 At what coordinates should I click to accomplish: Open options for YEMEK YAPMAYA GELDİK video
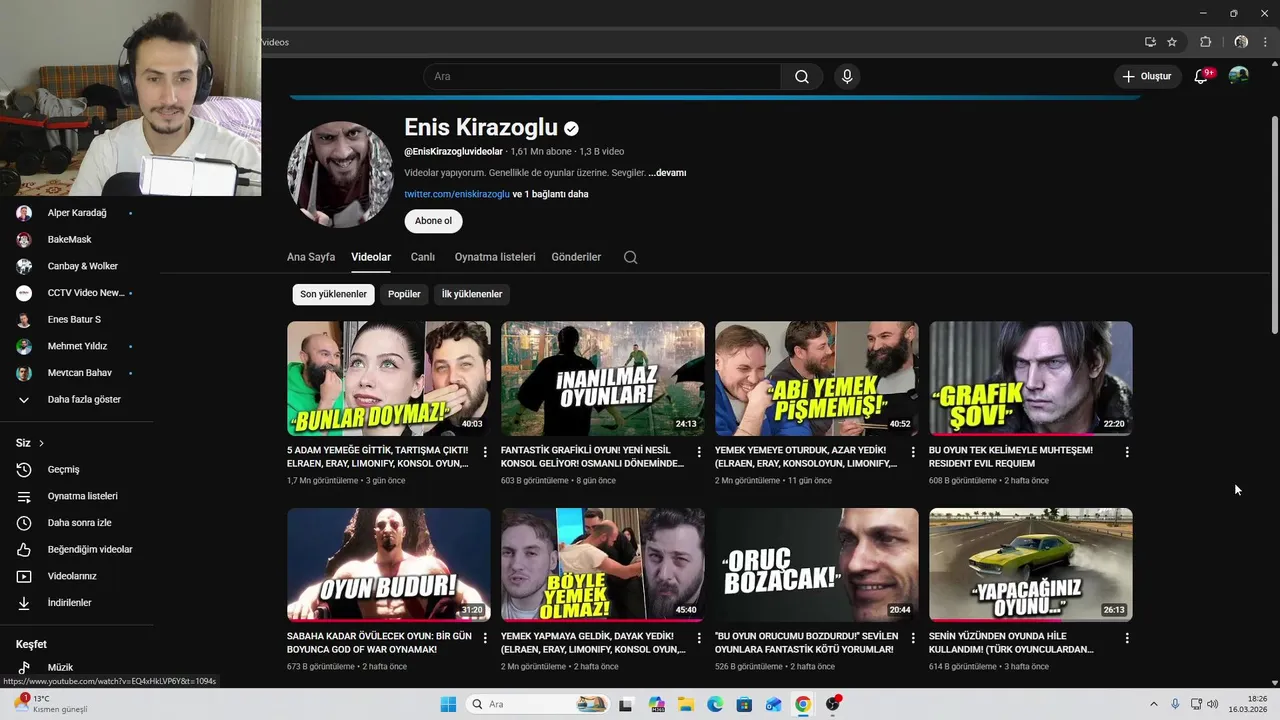(699, 638)
